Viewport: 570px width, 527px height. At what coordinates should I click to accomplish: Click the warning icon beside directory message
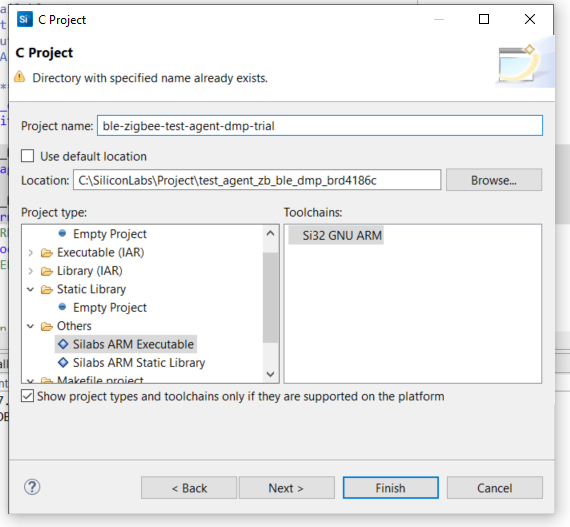(20, 77)
